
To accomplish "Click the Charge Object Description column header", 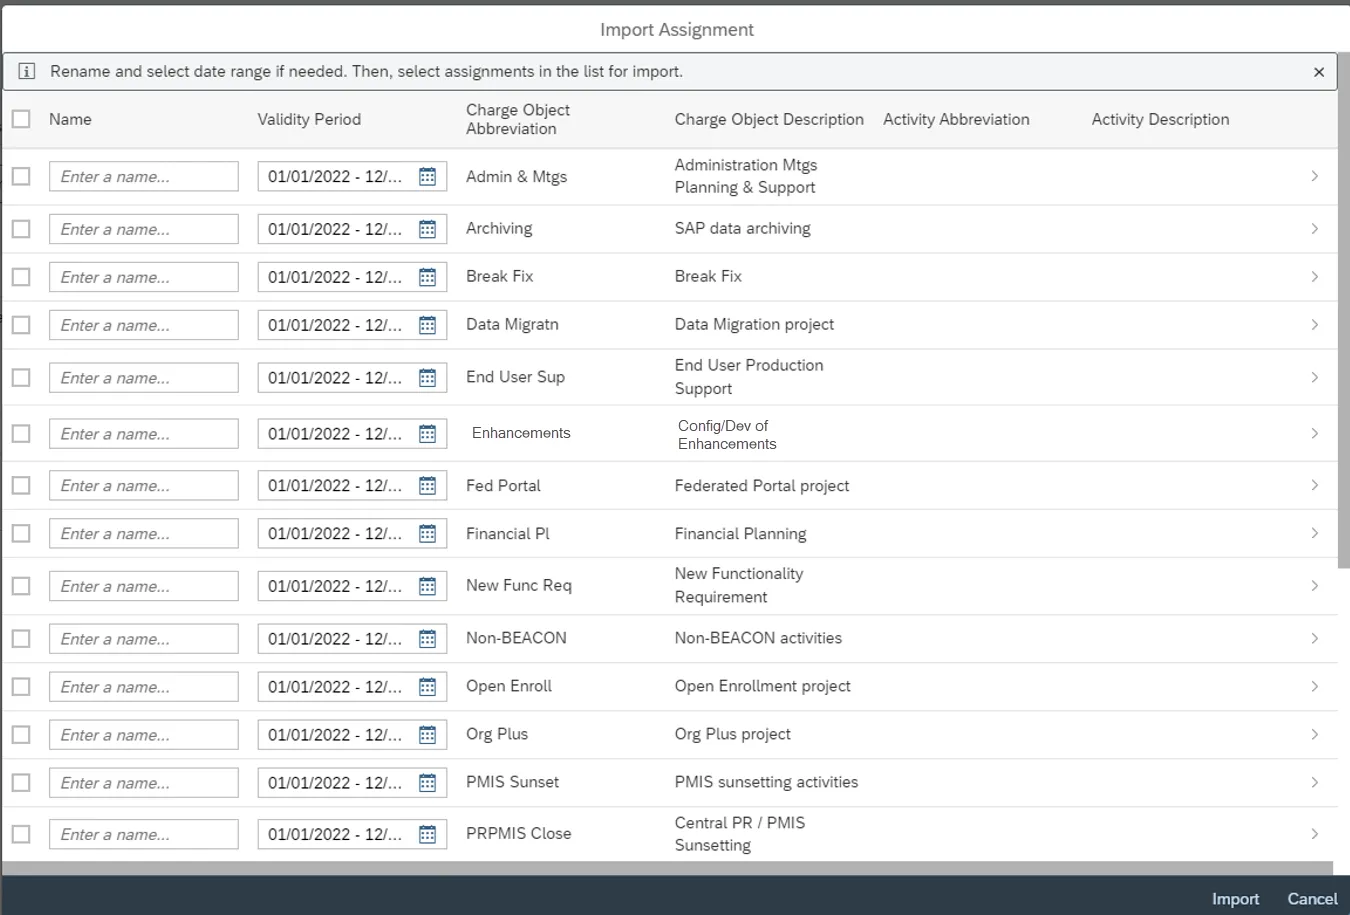I will click(x=768, y=119).
